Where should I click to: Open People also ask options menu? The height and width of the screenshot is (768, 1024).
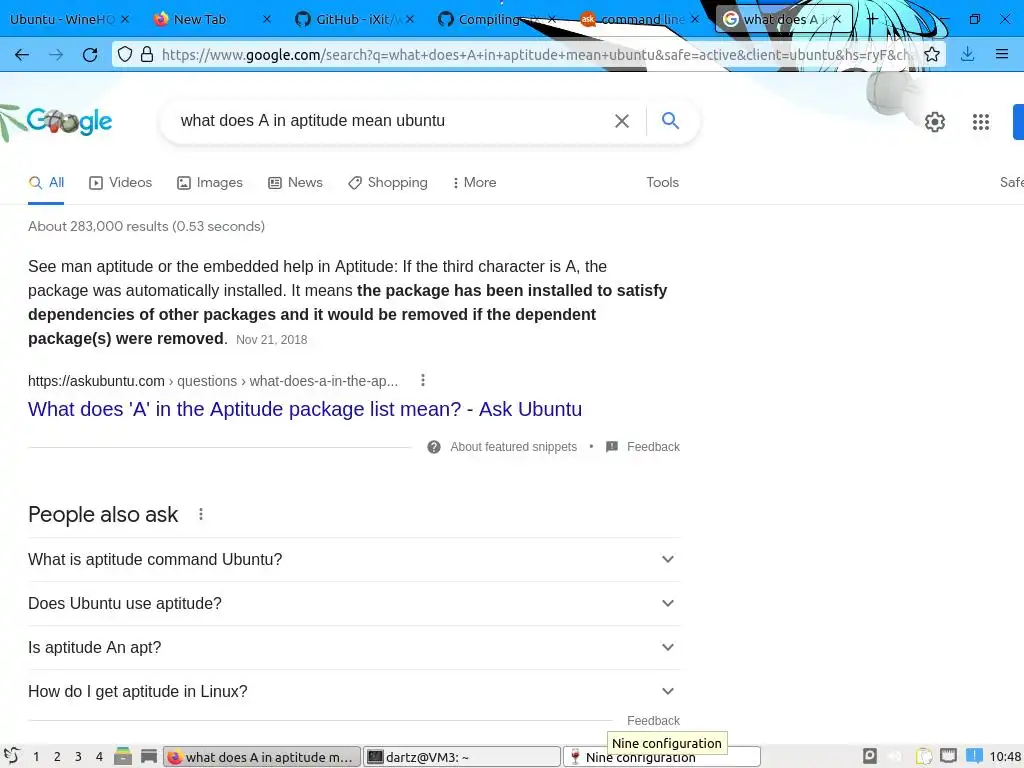(x=200, y=515)
